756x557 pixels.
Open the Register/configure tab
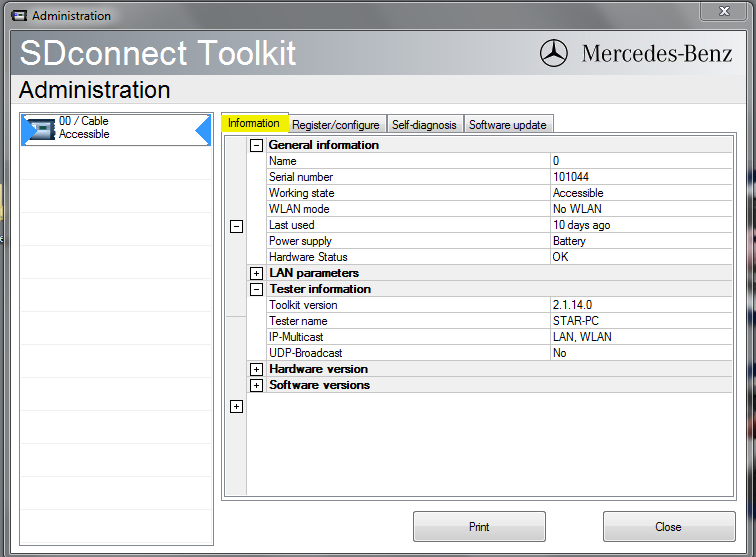(x=336, y=125)
